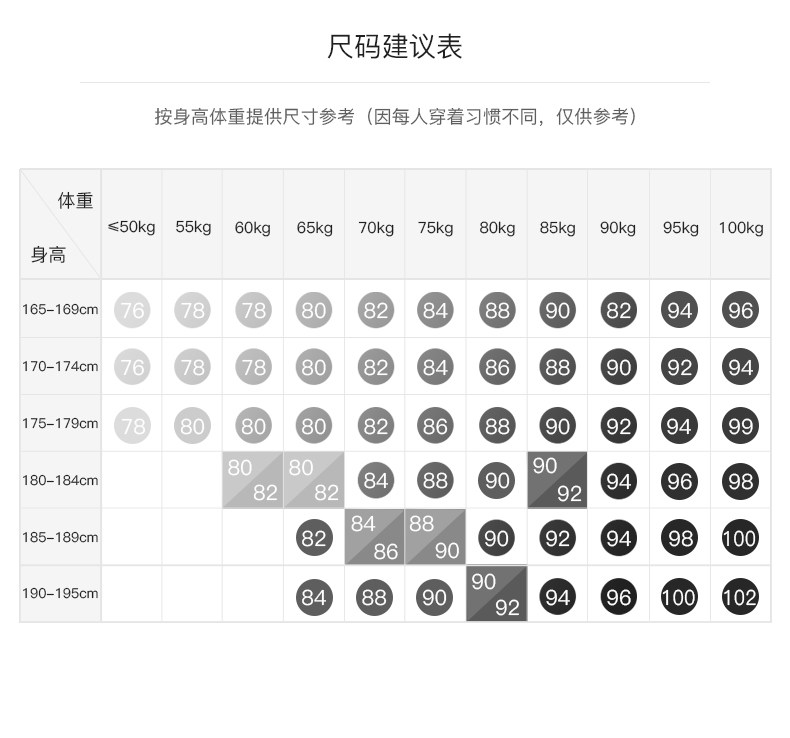Click size 80 under 60kg, 175-179cm row
790x738 pixels.
[253, 426]
